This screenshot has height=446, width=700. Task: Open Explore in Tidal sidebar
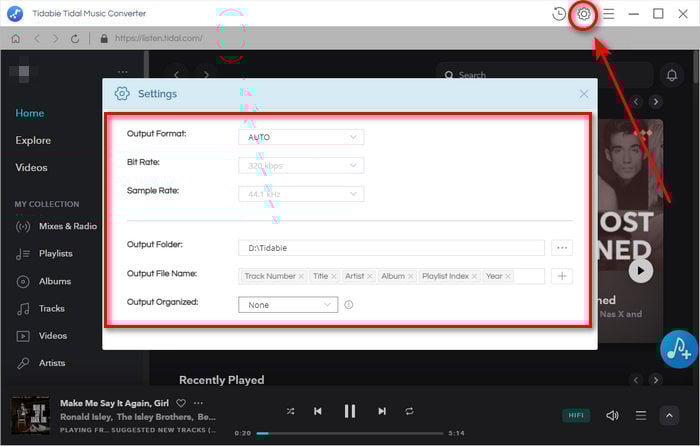33,141
